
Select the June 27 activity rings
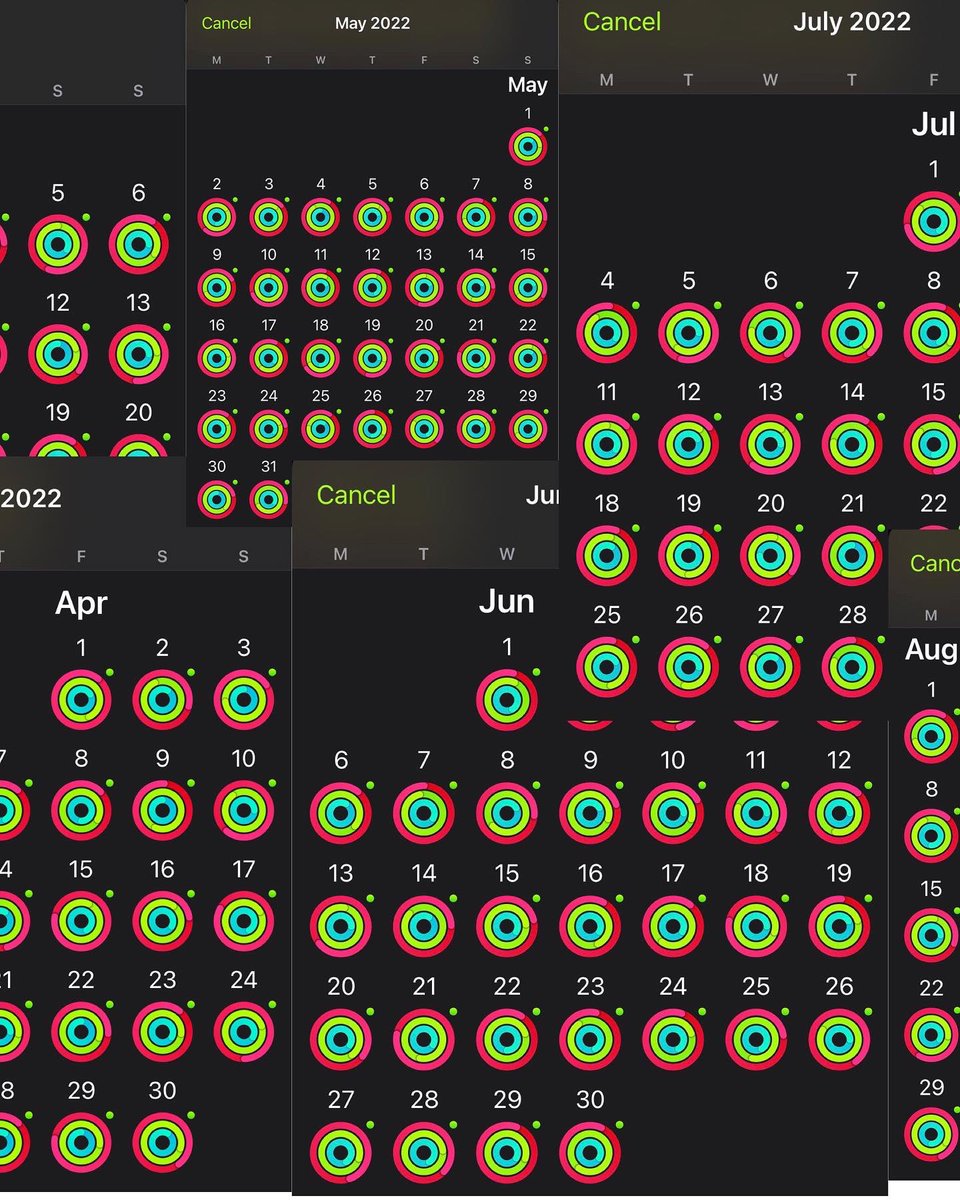tap(341, 1152)
